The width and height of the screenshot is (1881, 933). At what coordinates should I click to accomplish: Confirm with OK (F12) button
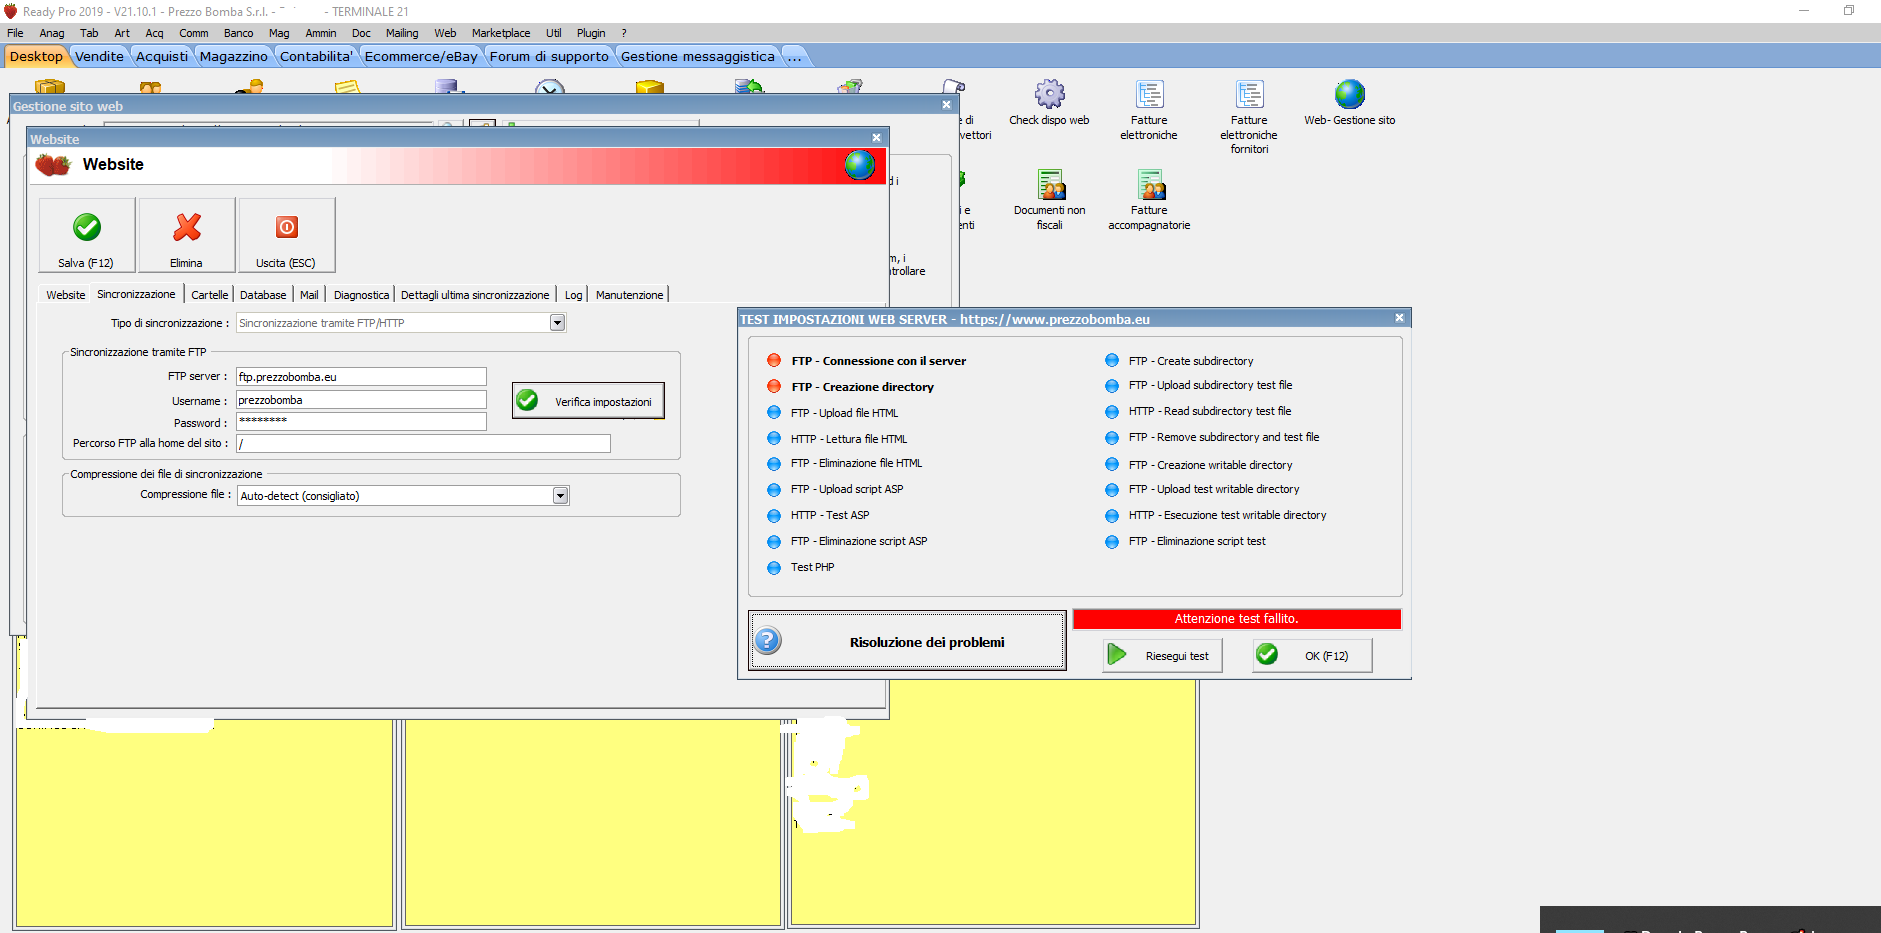pos(1312,656)
